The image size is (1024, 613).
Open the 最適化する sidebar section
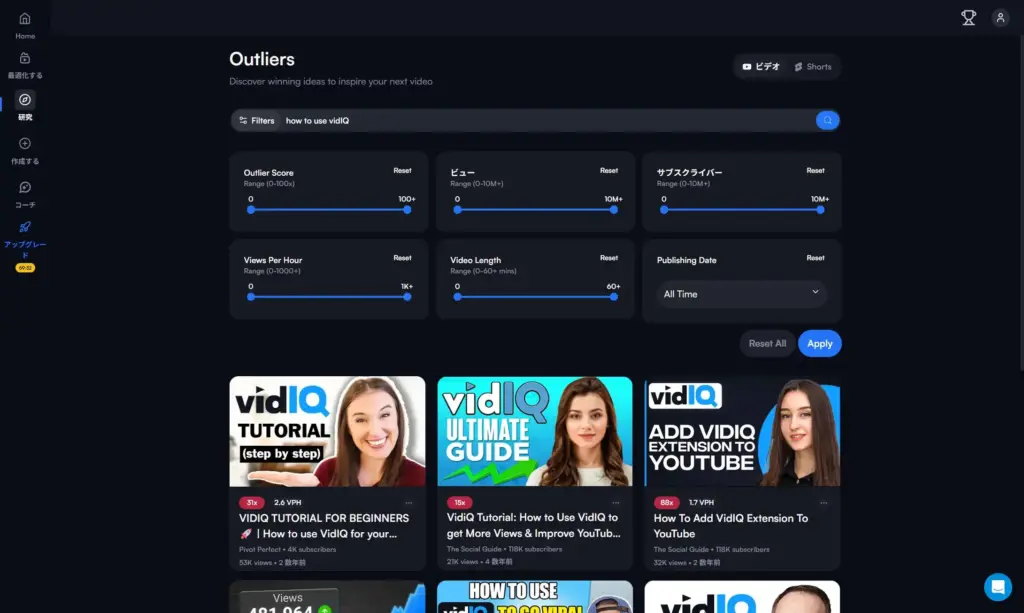[x=25, y=65]
